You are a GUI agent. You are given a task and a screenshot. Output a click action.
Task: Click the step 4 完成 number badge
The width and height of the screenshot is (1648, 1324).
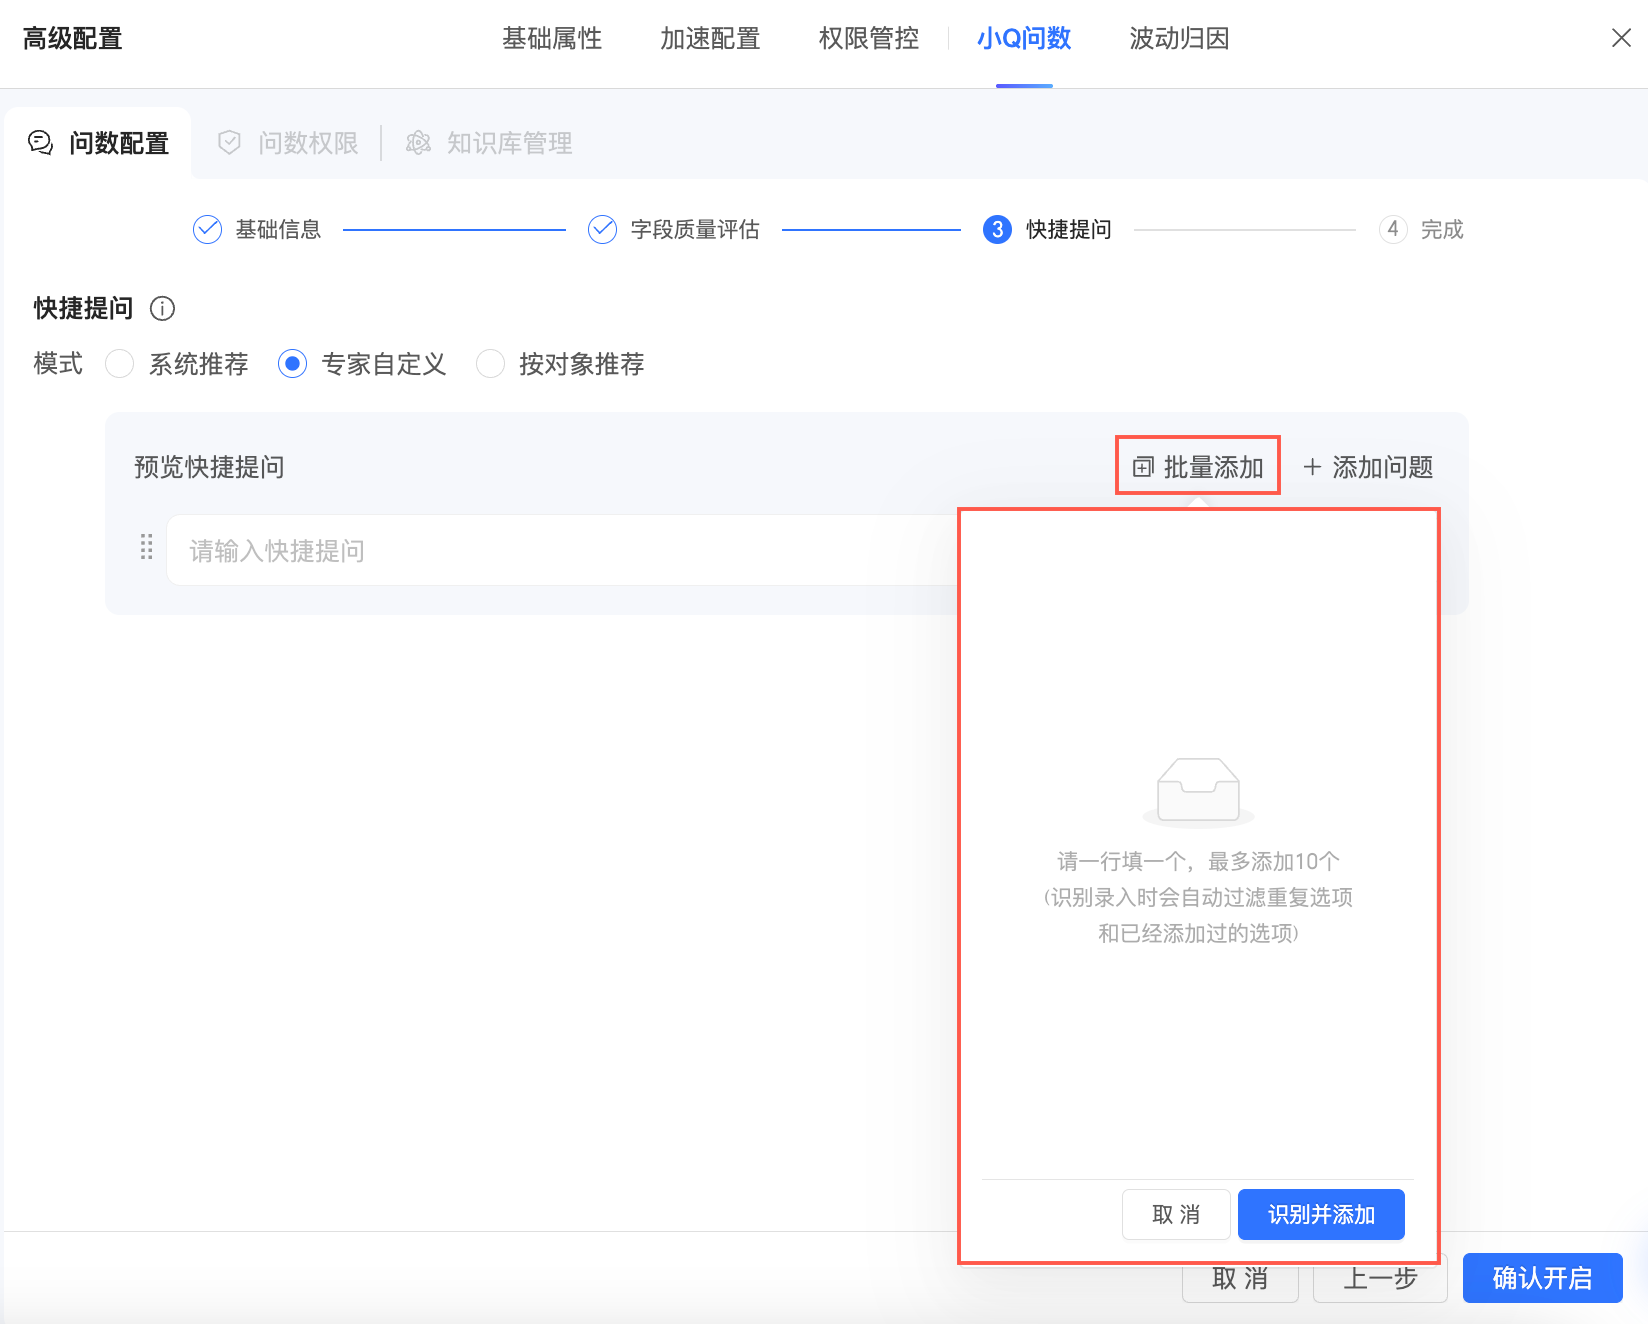[1393, 230]
